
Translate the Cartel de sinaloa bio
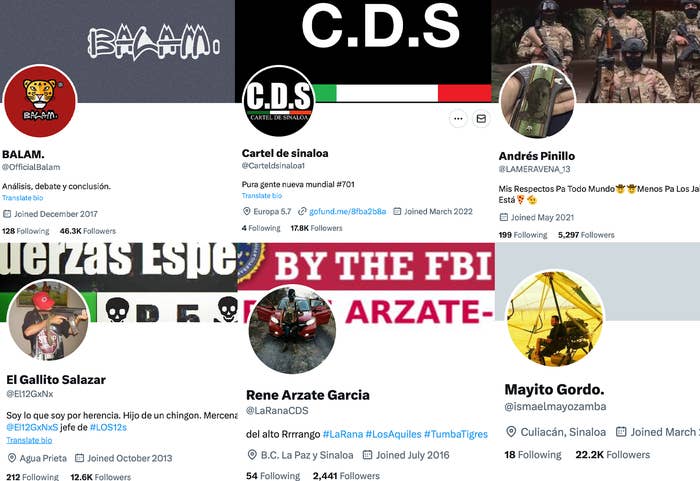click(x=262, y=196)
